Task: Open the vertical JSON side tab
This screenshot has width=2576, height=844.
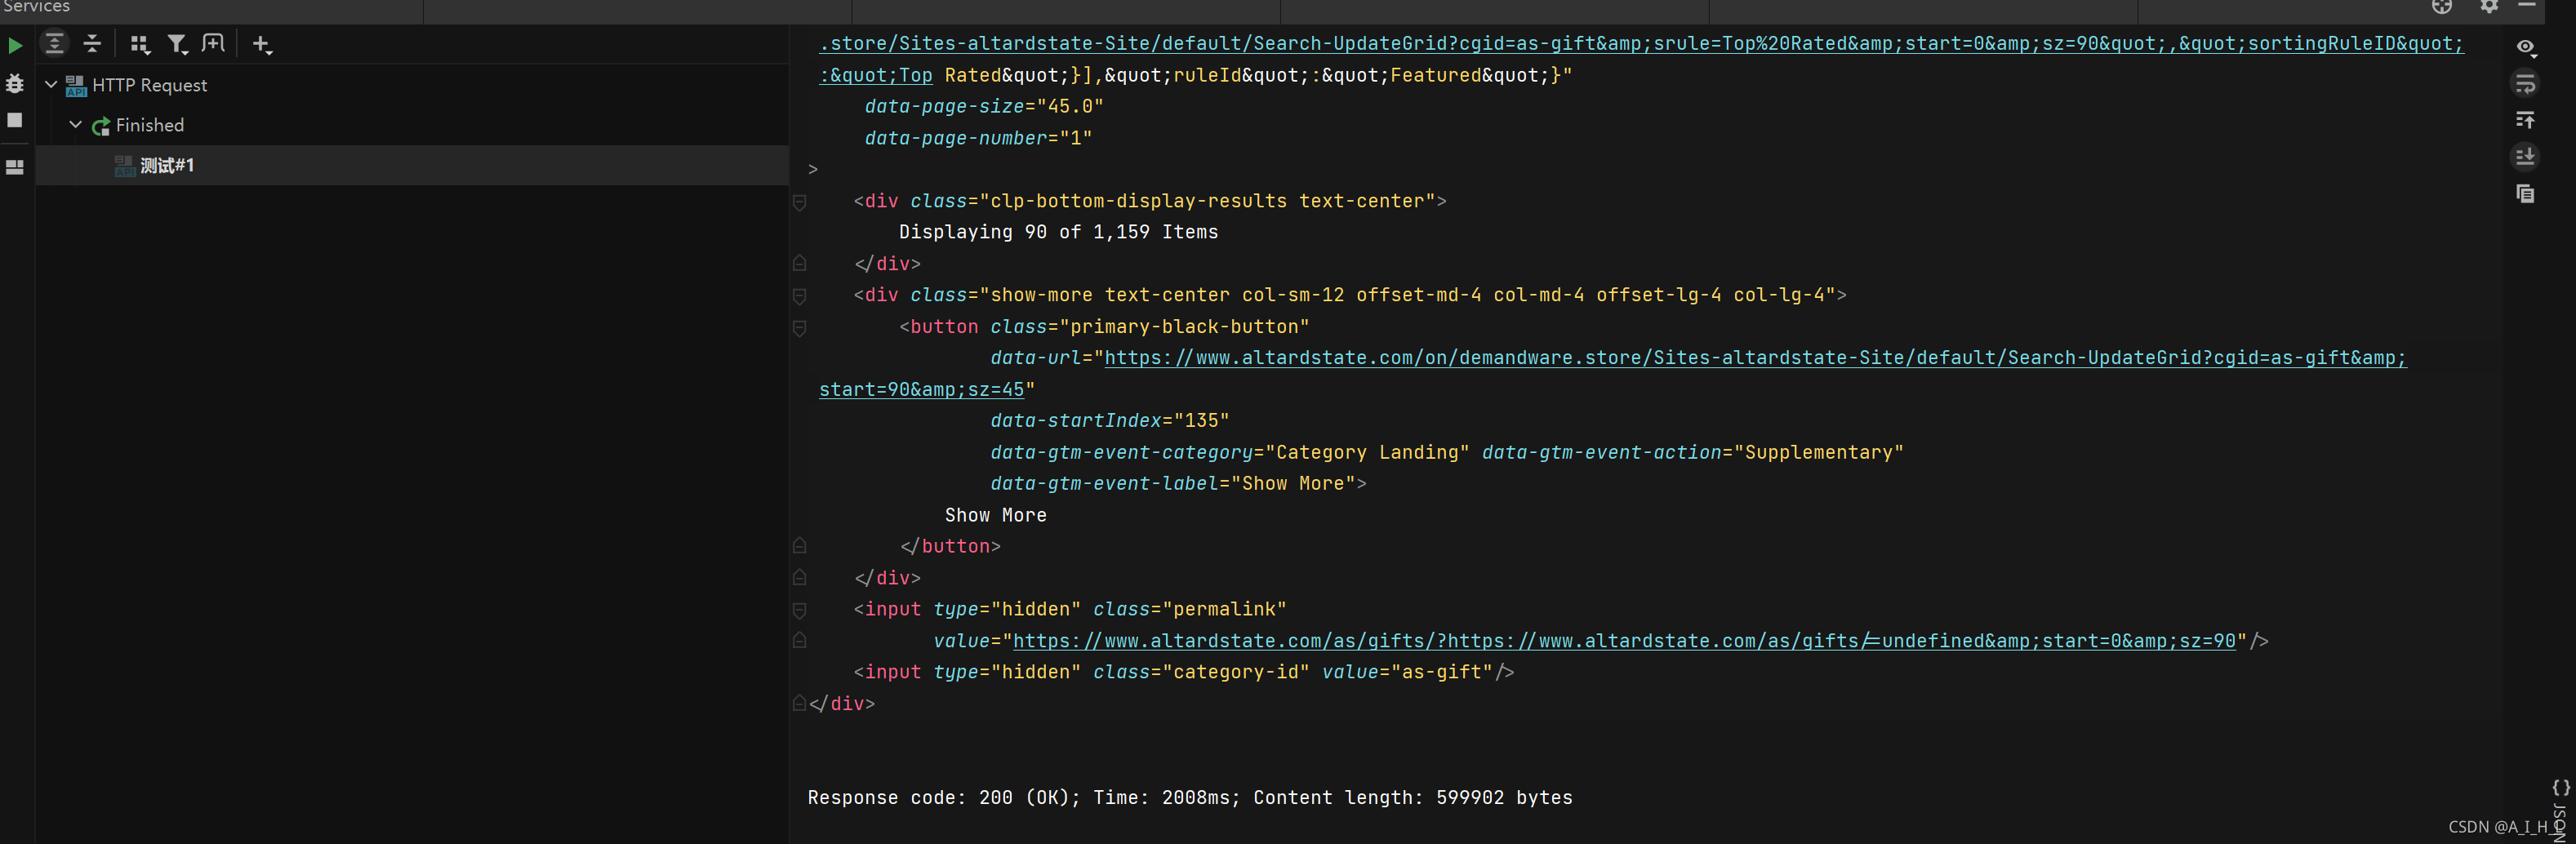Action: [x=2560, y=810]
